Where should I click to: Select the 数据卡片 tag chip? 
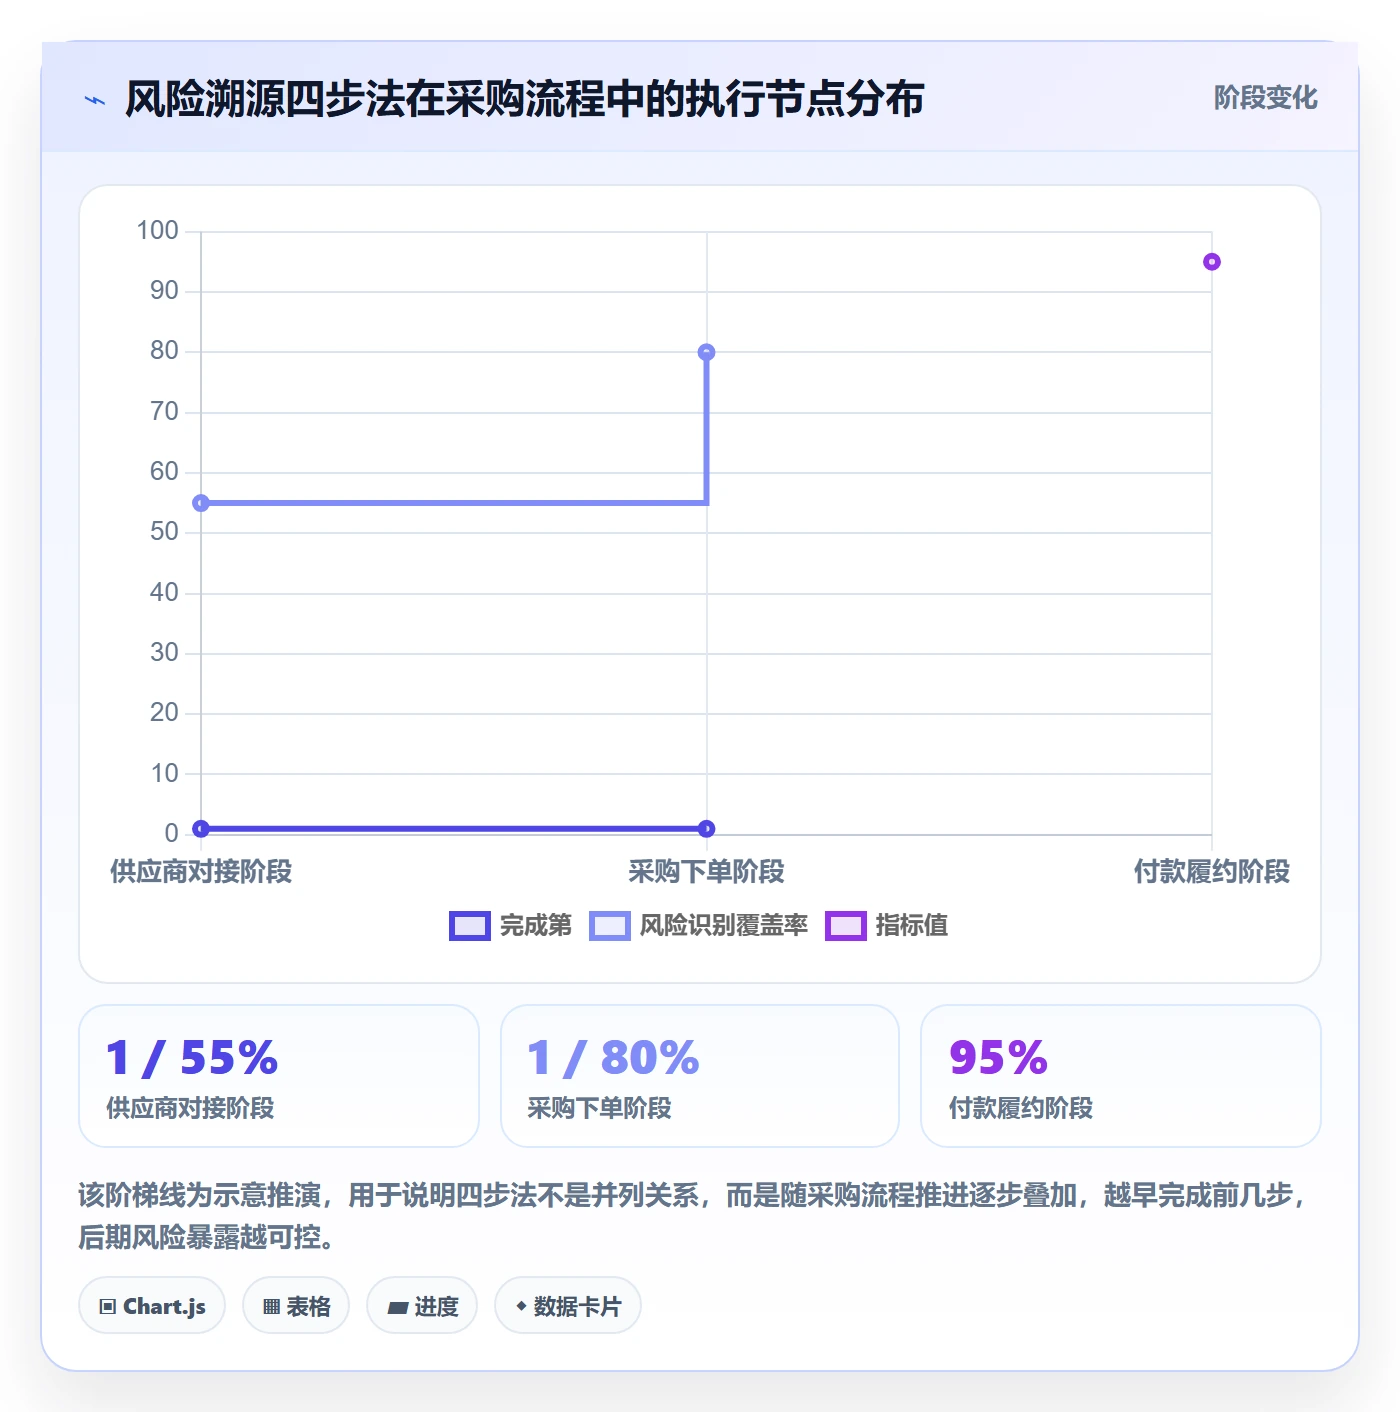(x=568, y=1306)
